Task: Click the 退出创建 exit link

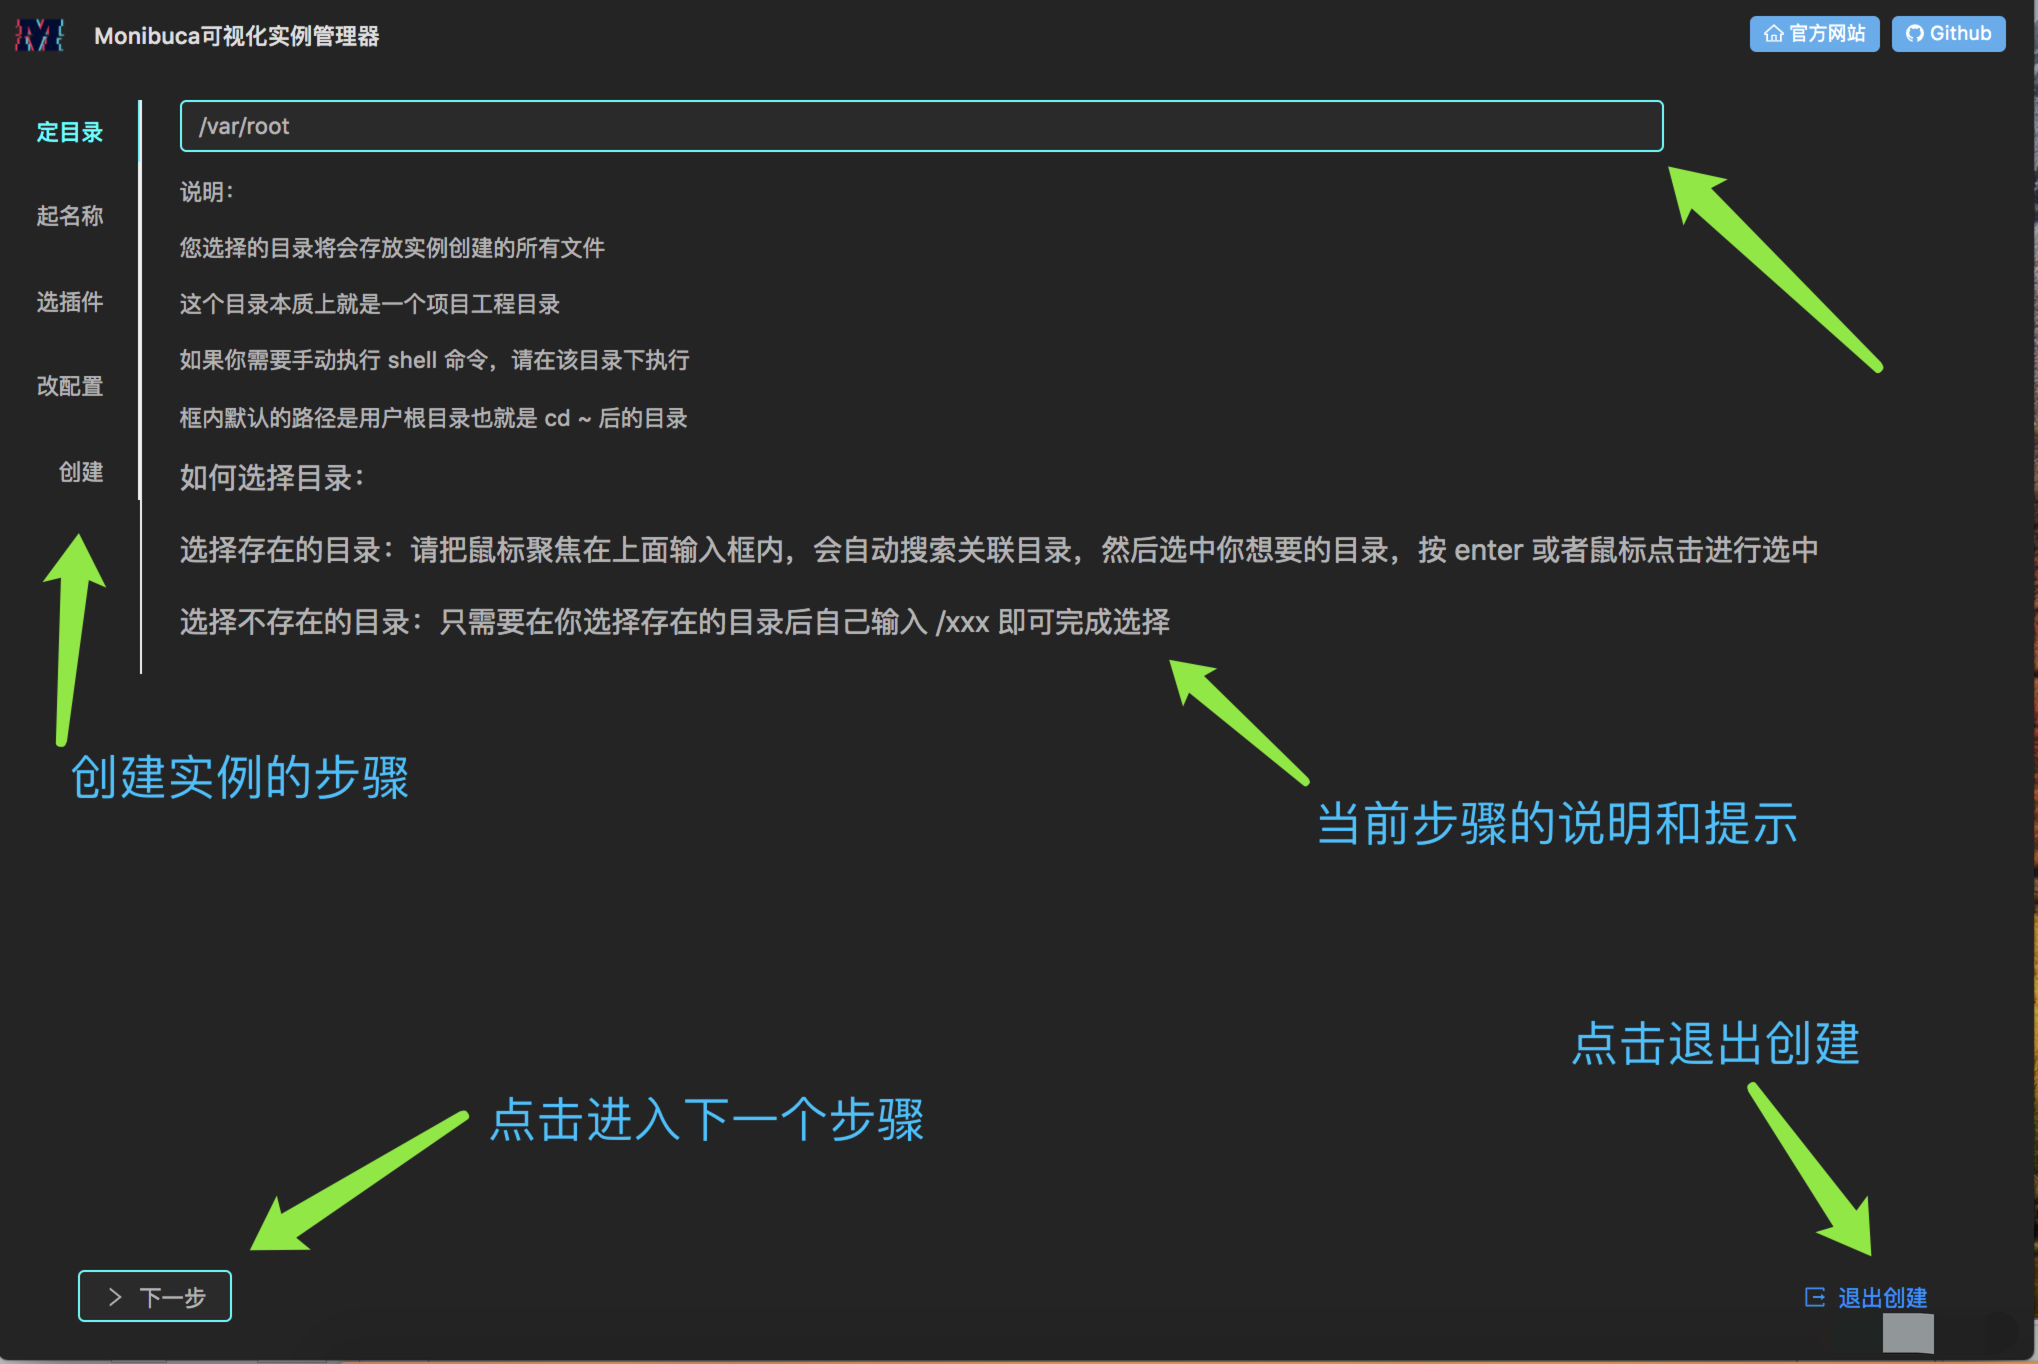Action: pos(1881,1297)
